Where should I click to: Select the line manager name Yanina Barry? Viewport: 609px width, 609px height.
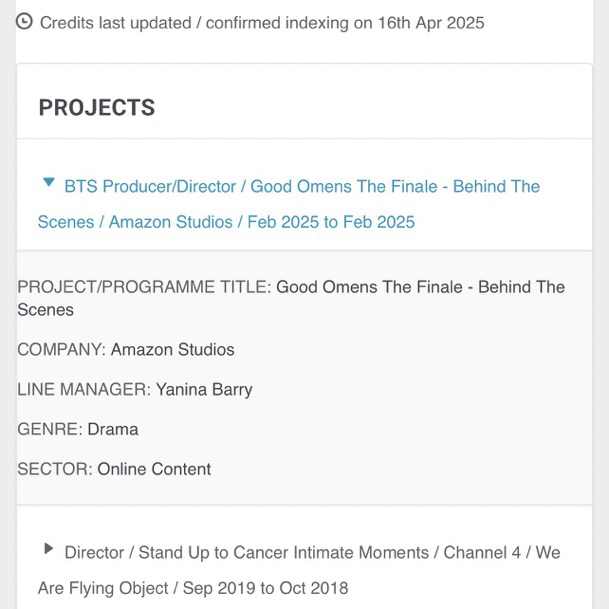click(x=204, y=390)
